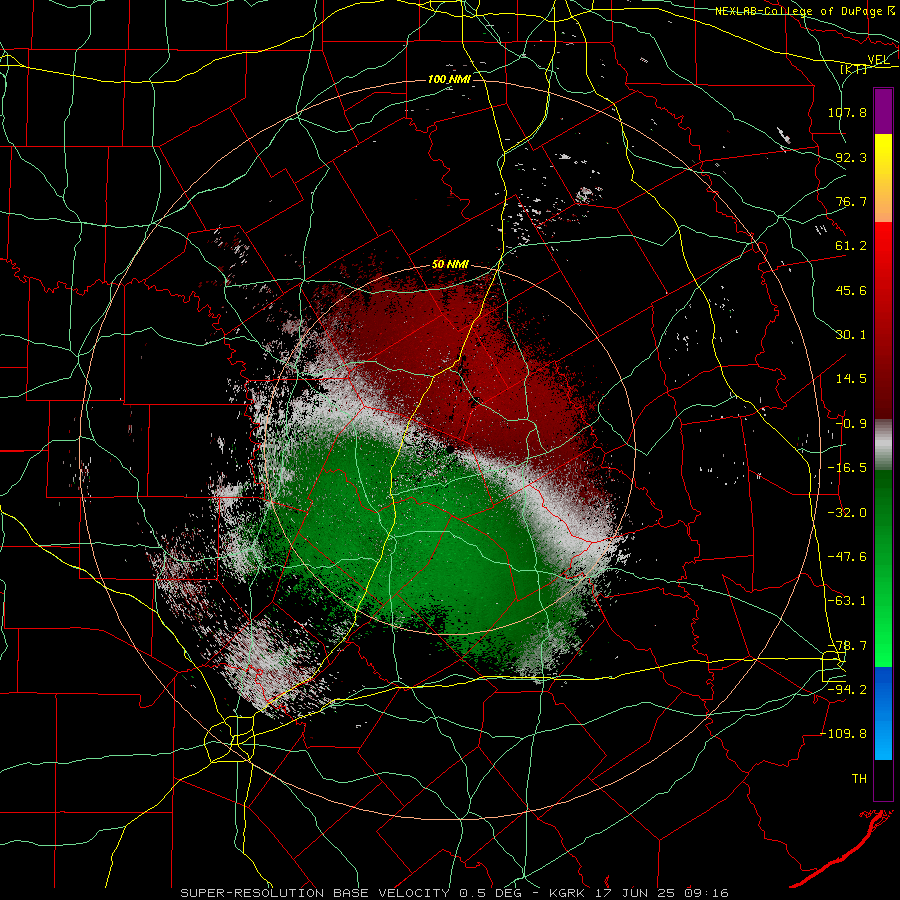Image resolution: width=900 pixels, height=900 pixels.
Task: Select the 14.5 velocity scale value
Action: 851,379
